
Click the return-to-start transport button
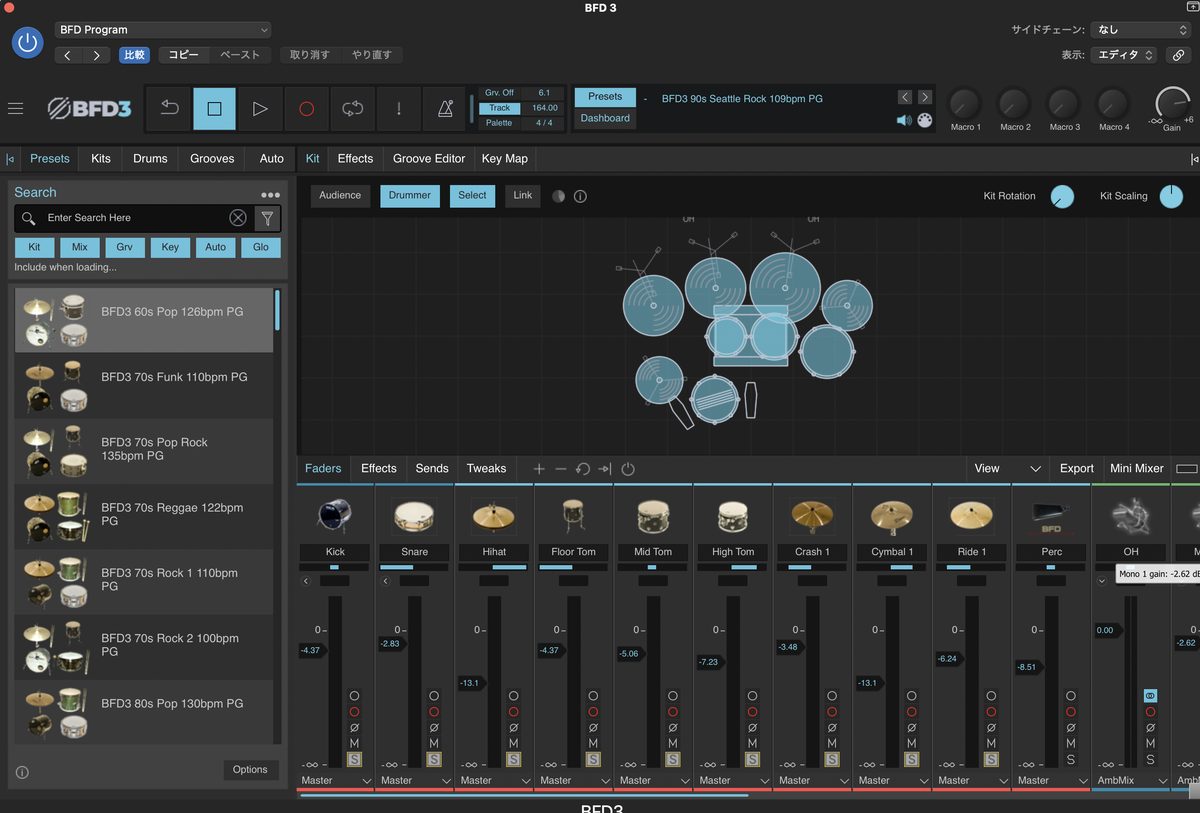click(x=168, y=108)
